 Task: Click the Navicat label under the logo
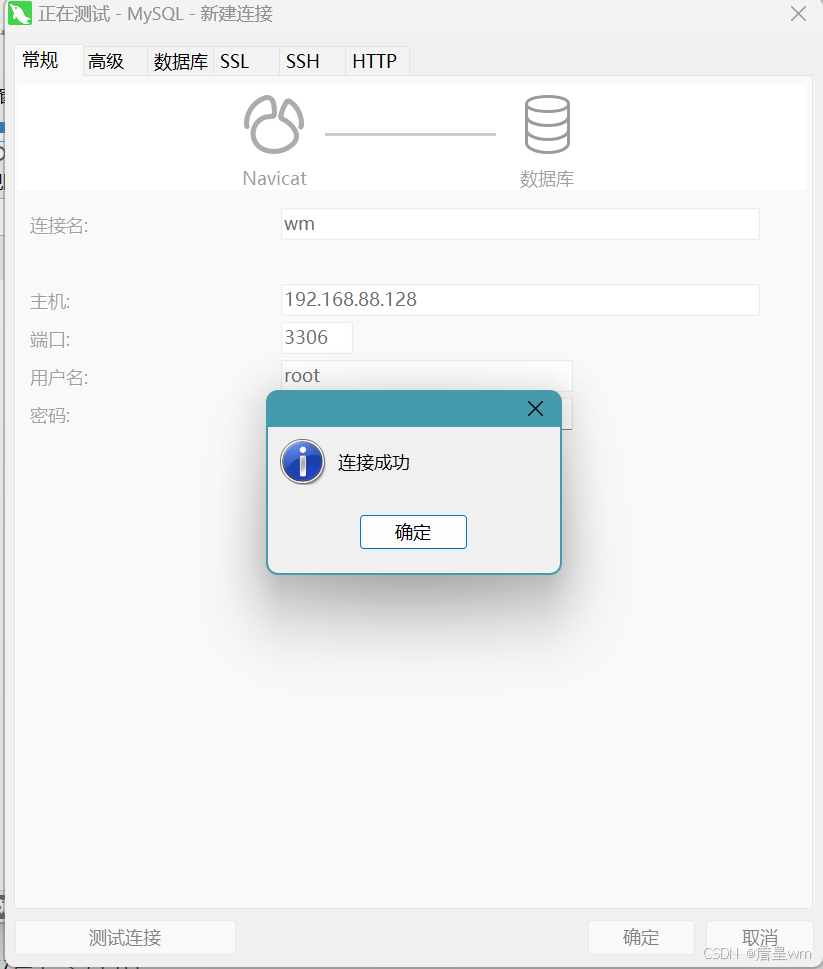274,178
